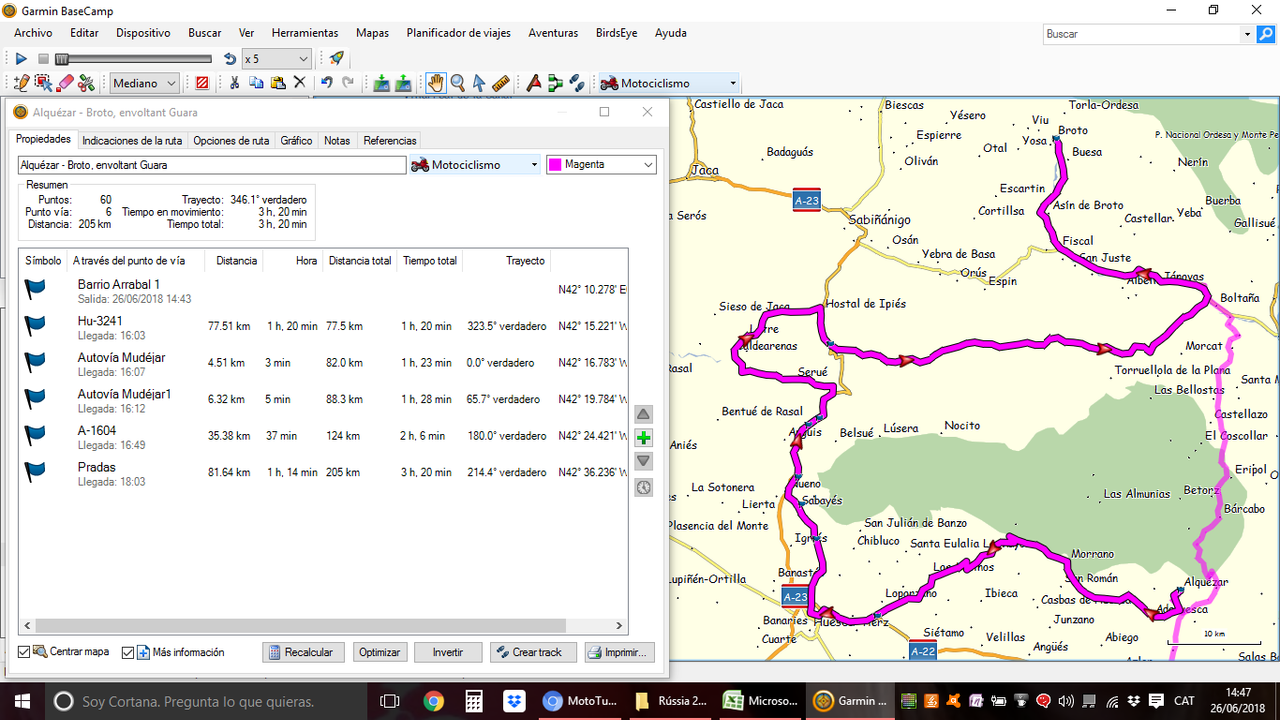Select the hand pan tool
Screen dimensions: 1280x720
(x=436, y=83)
